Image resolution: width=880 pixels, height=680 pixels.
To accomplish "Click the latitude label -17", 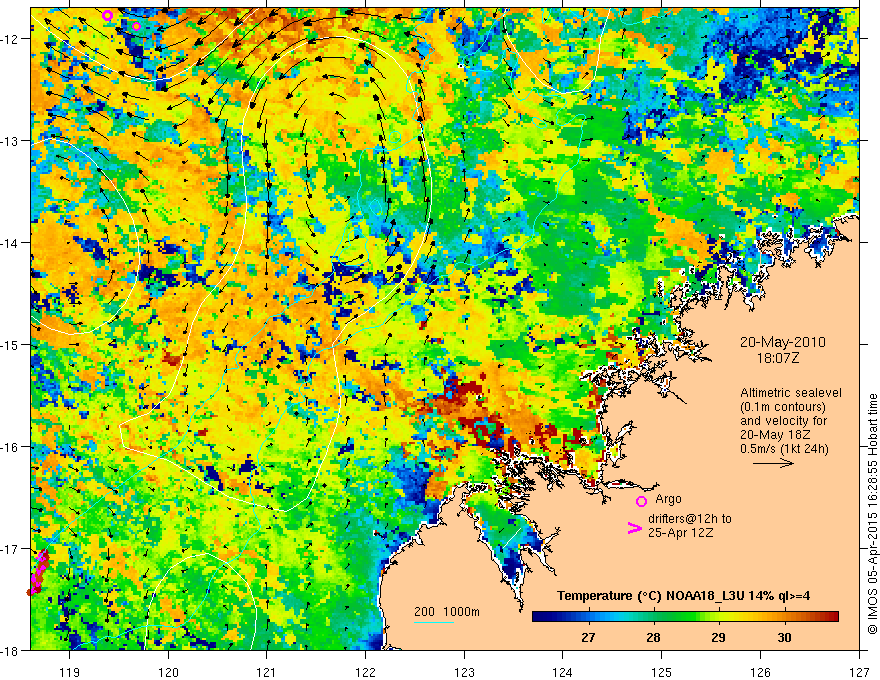I will [x=11, y=549].
